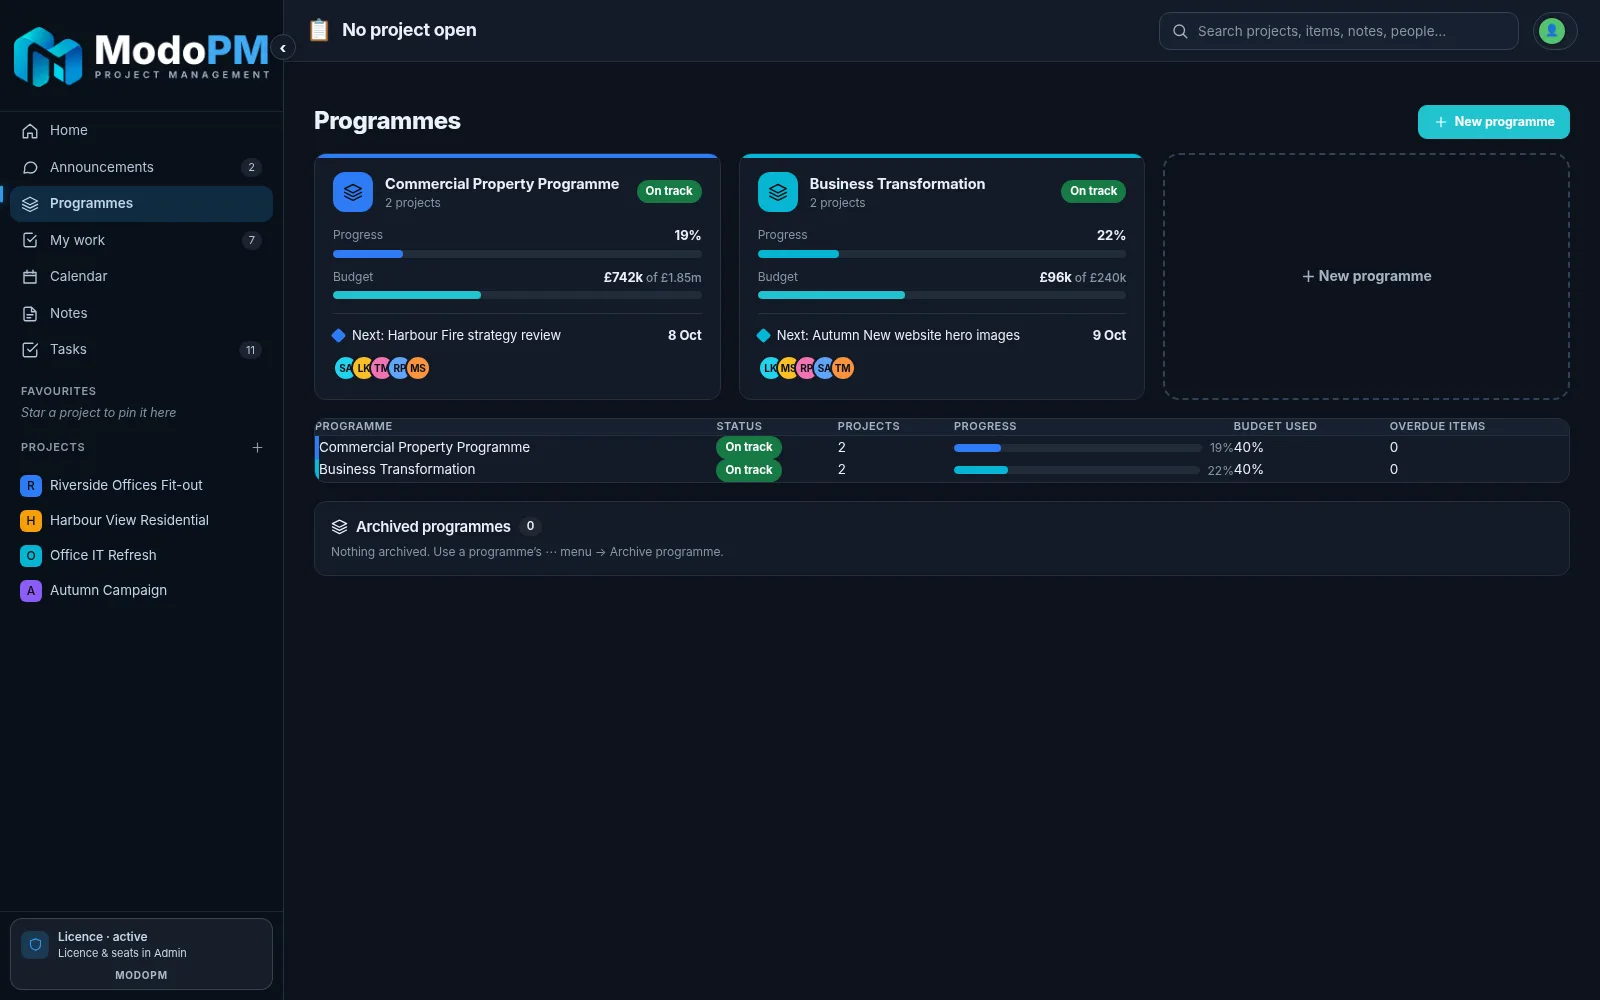Go to the Home menu item
This screenshot has height=1000, width=1600.
pos(141,130)
